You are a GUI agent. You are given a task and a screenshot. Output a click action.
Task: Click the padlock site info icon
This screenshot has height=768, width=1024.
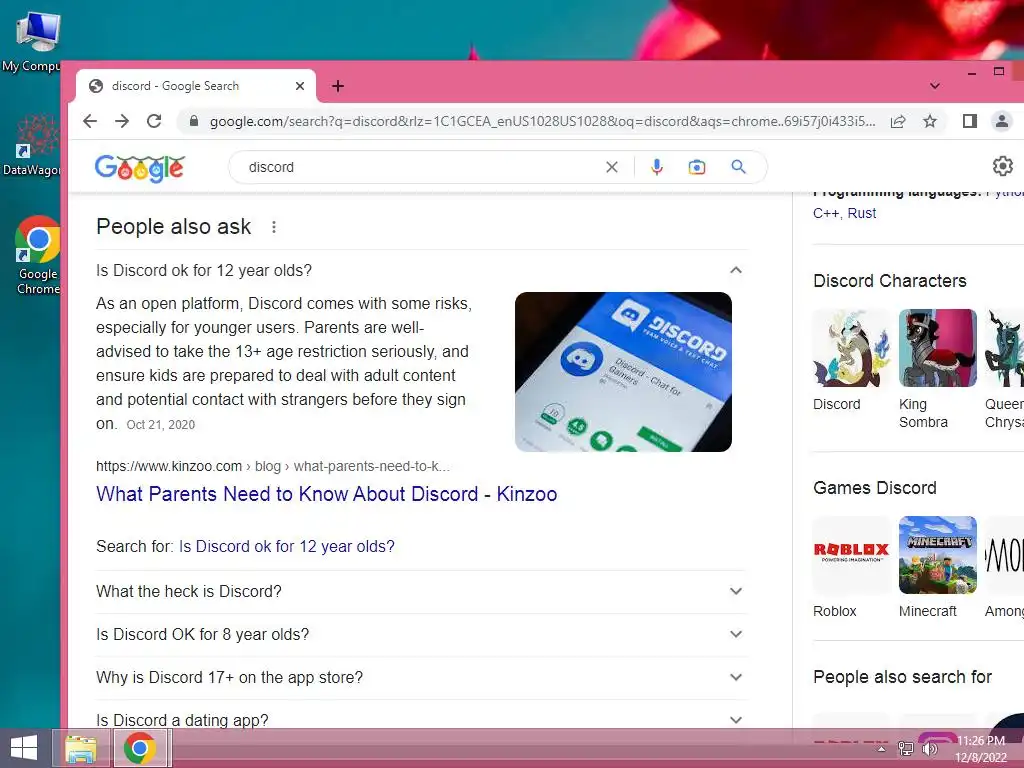click(193, 121)
